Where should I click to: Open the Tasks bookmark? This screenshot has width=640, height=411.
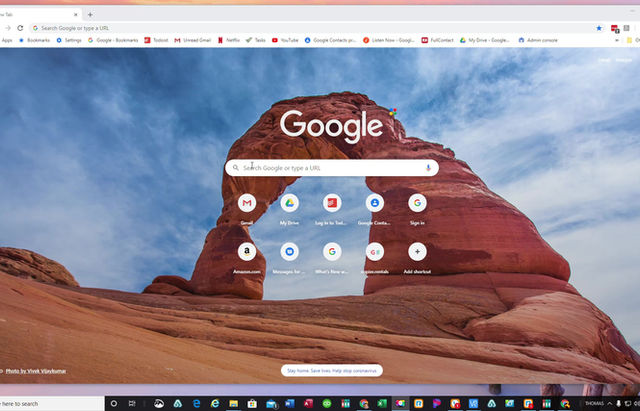point(256,40)
